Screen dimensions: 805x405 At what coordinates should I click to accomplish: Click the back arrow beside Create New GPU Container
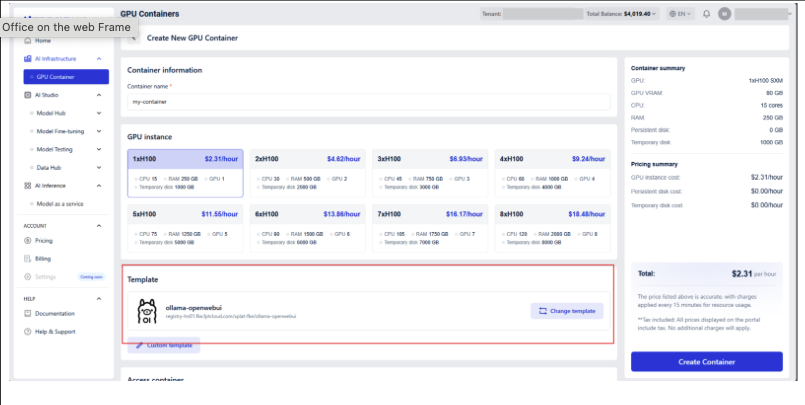click(x=132, y=37)
